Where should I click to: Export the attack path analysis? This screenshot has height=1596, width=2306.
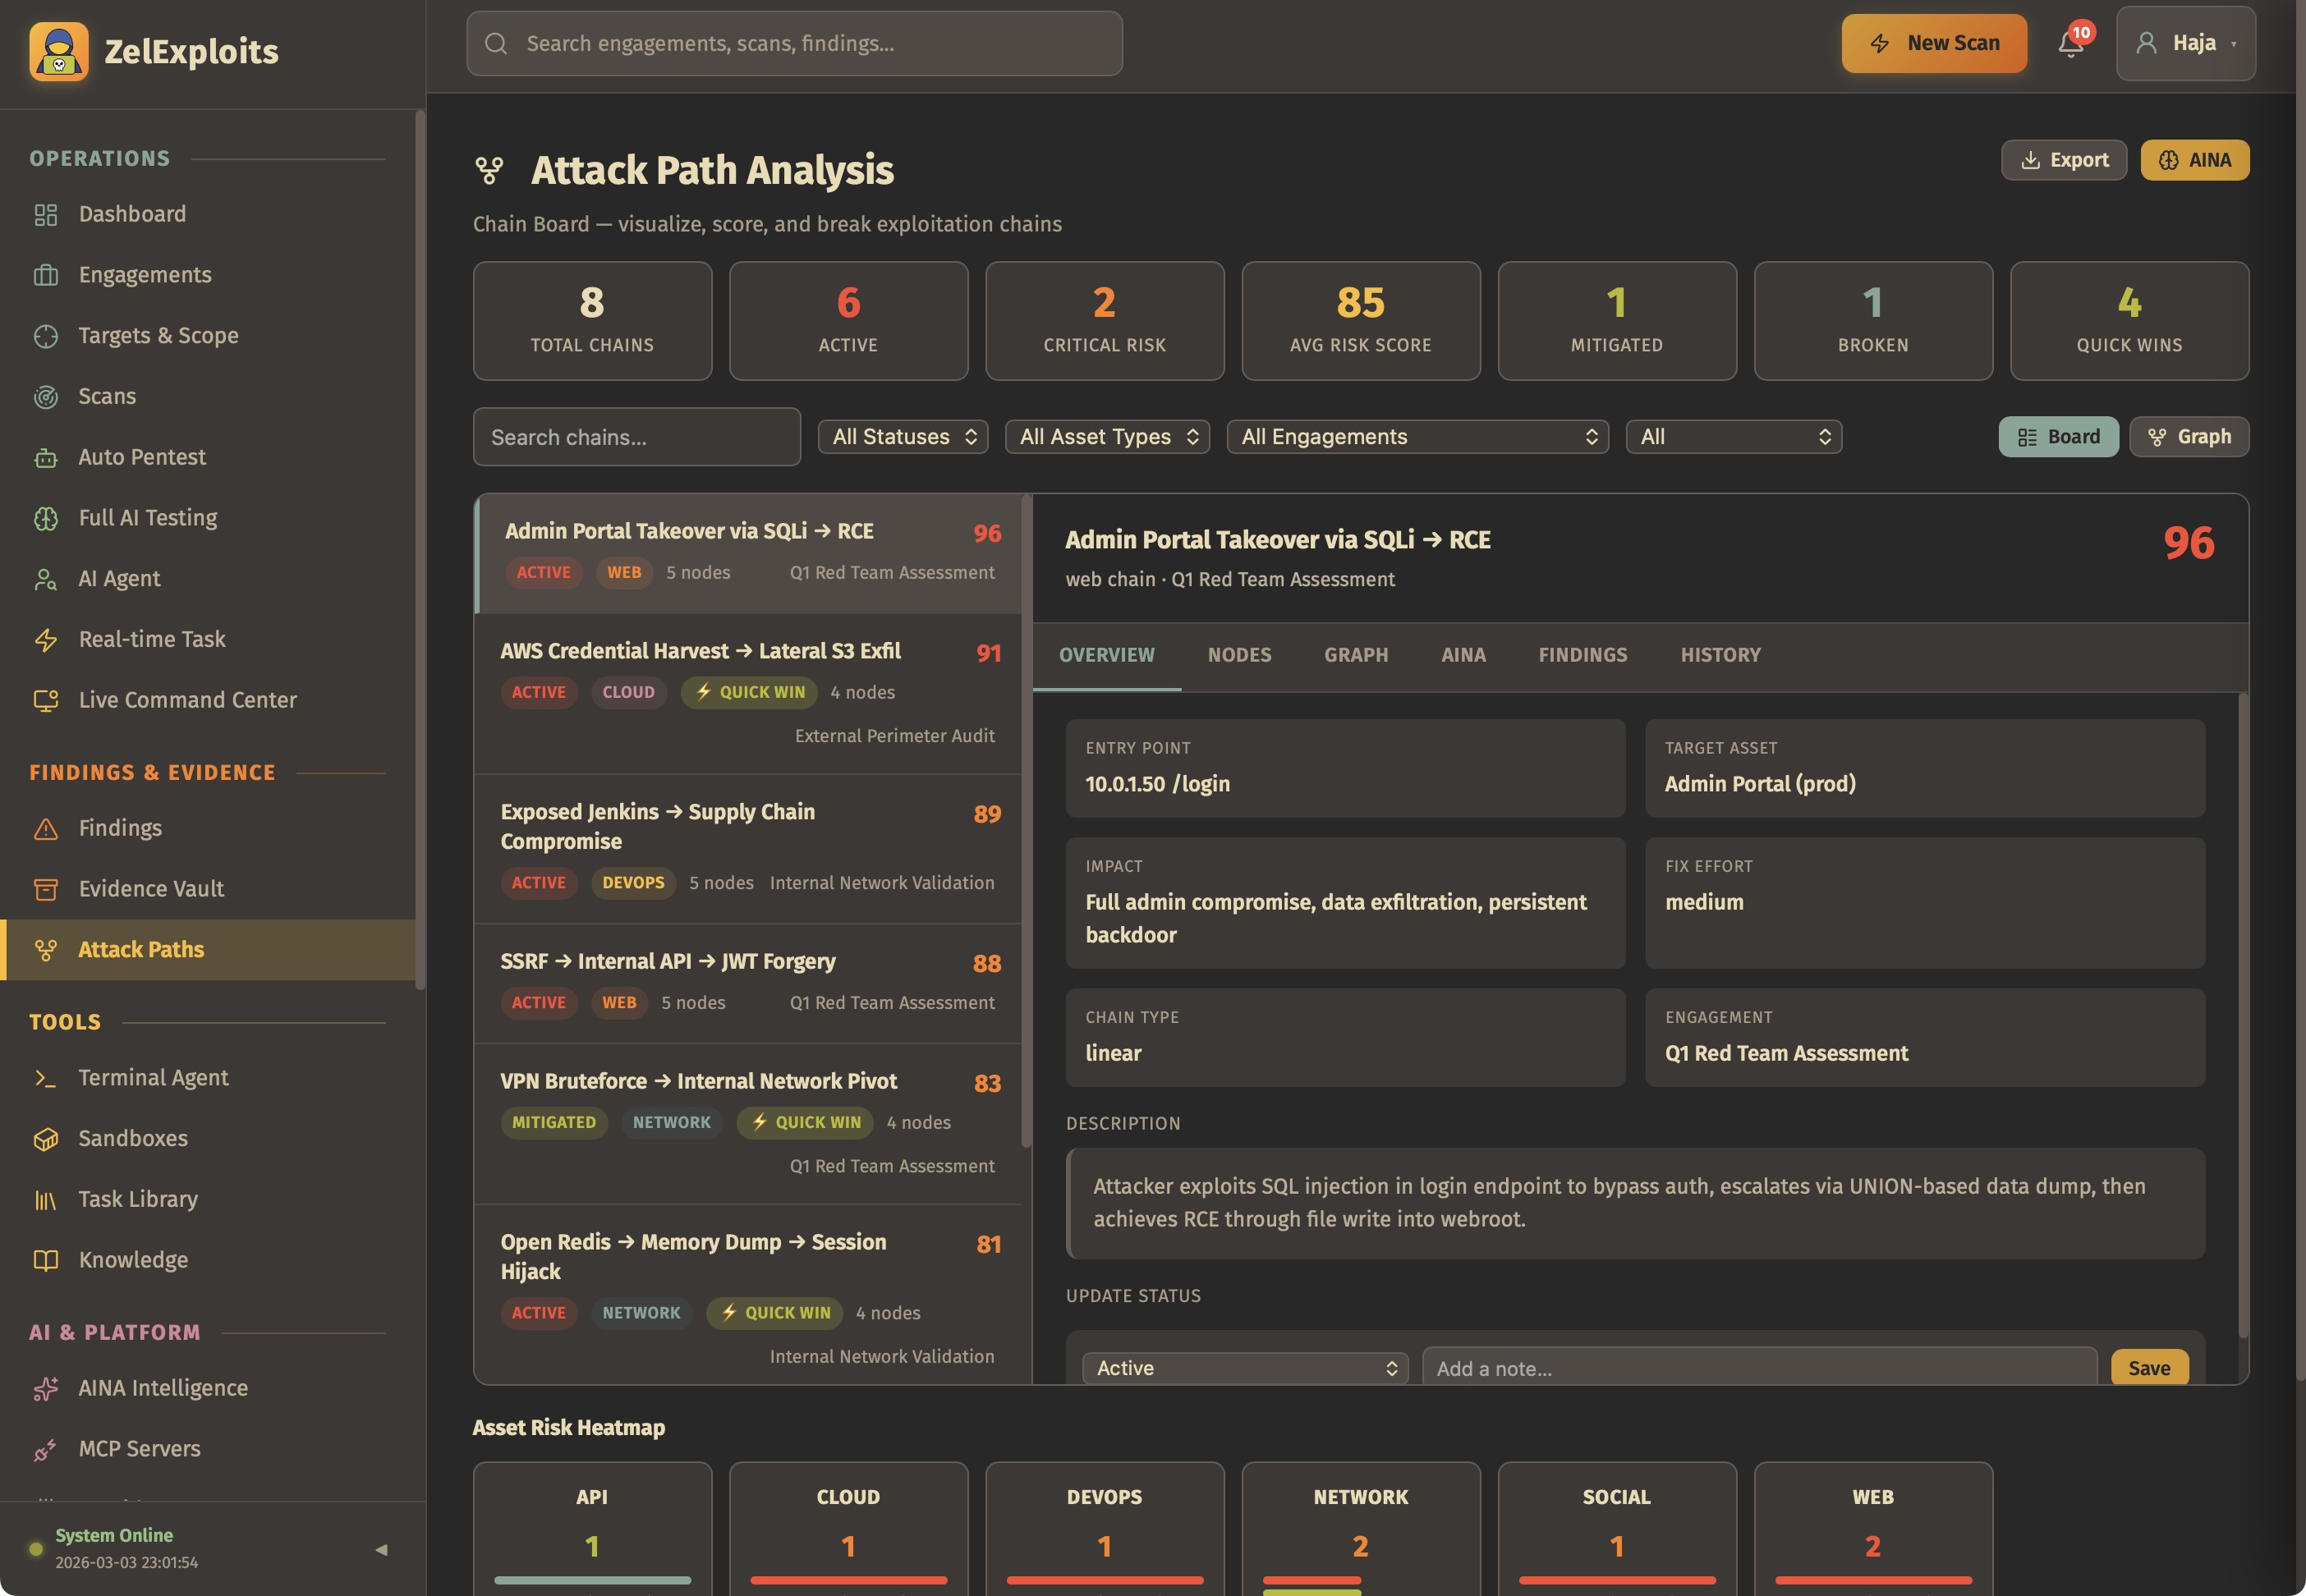[2064, 160]
